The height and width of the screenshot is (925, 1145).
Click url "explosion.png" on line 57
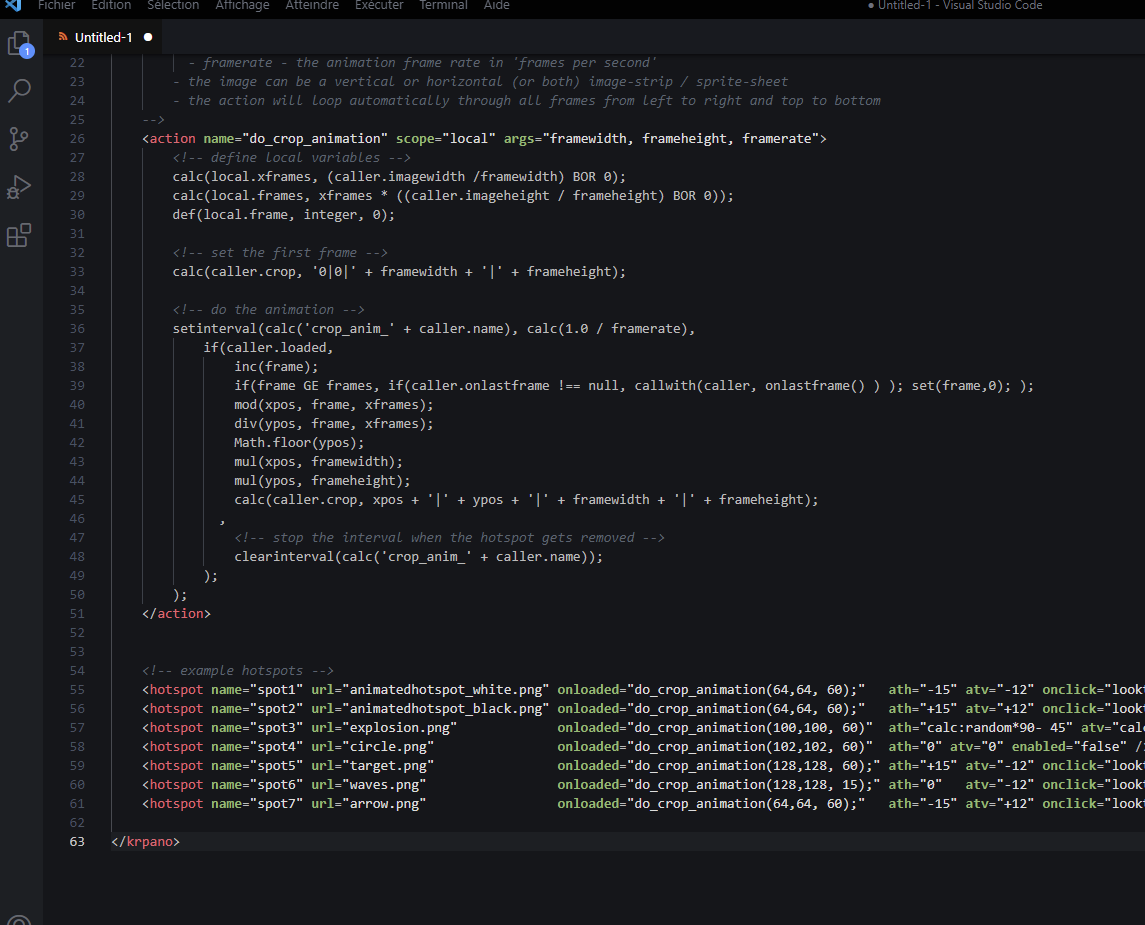coord(399,727)
